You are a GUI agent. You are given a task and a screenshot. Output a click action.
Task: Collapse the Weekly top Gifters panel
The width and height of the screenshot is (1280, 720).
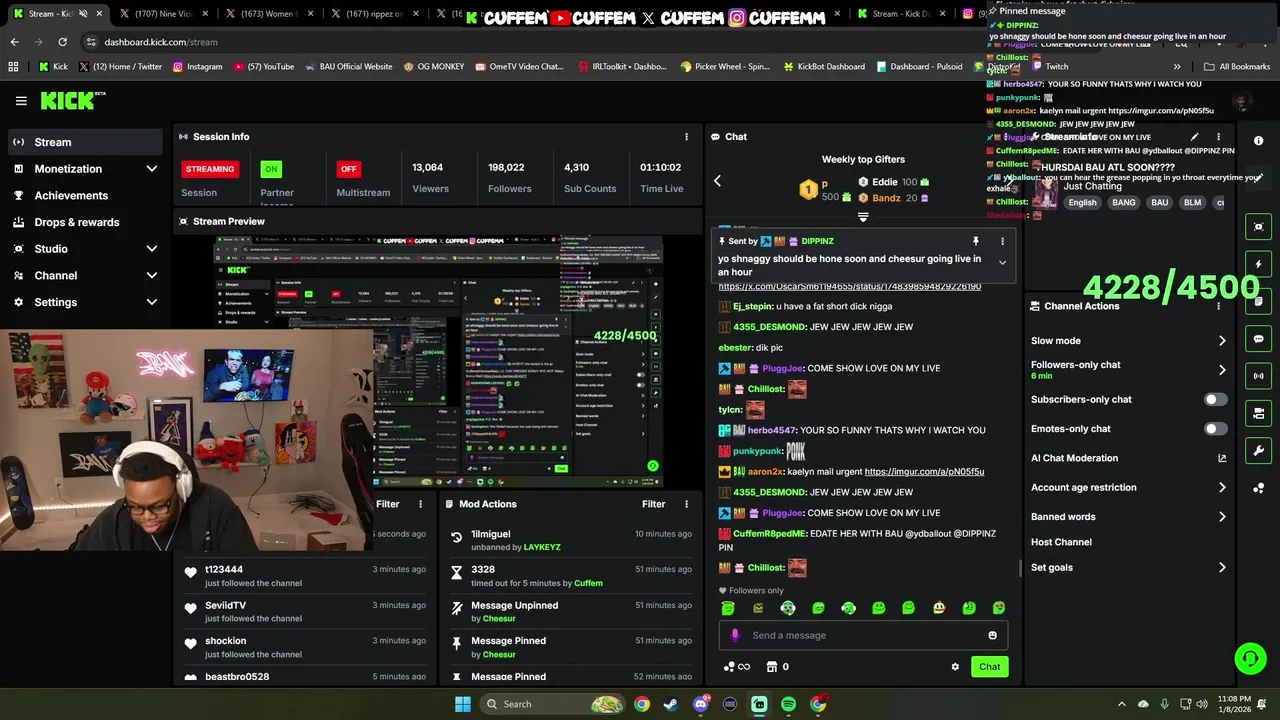point(863,217)
